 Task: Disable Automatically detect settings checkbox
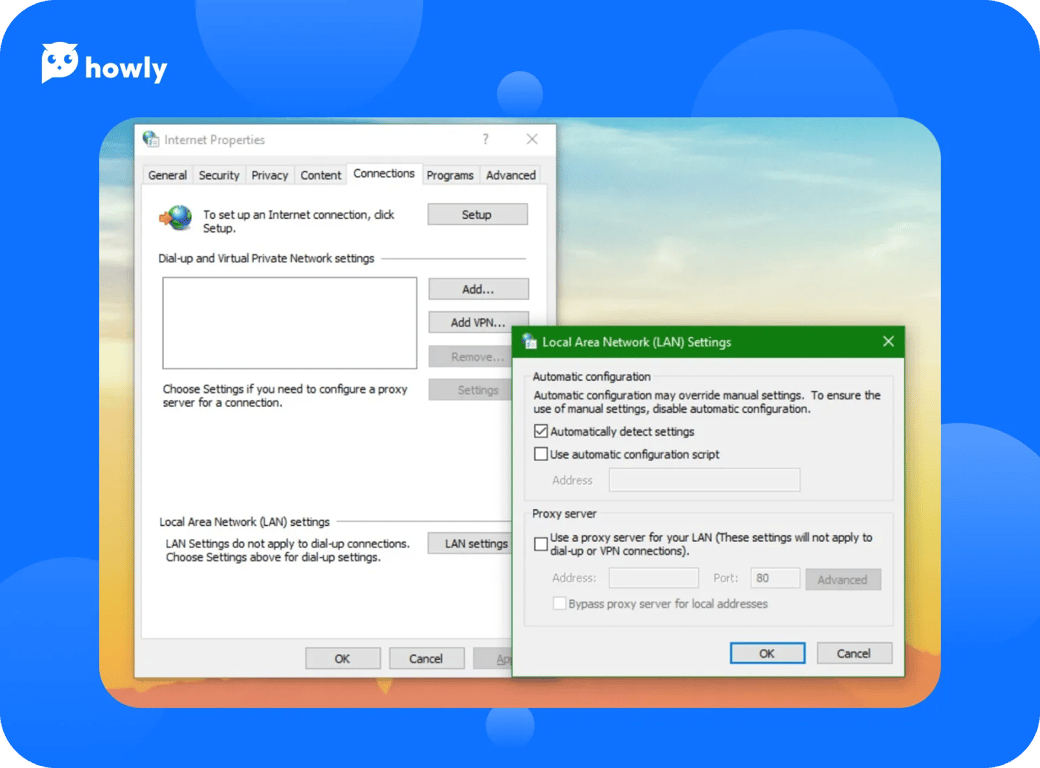tap(541, 432)
